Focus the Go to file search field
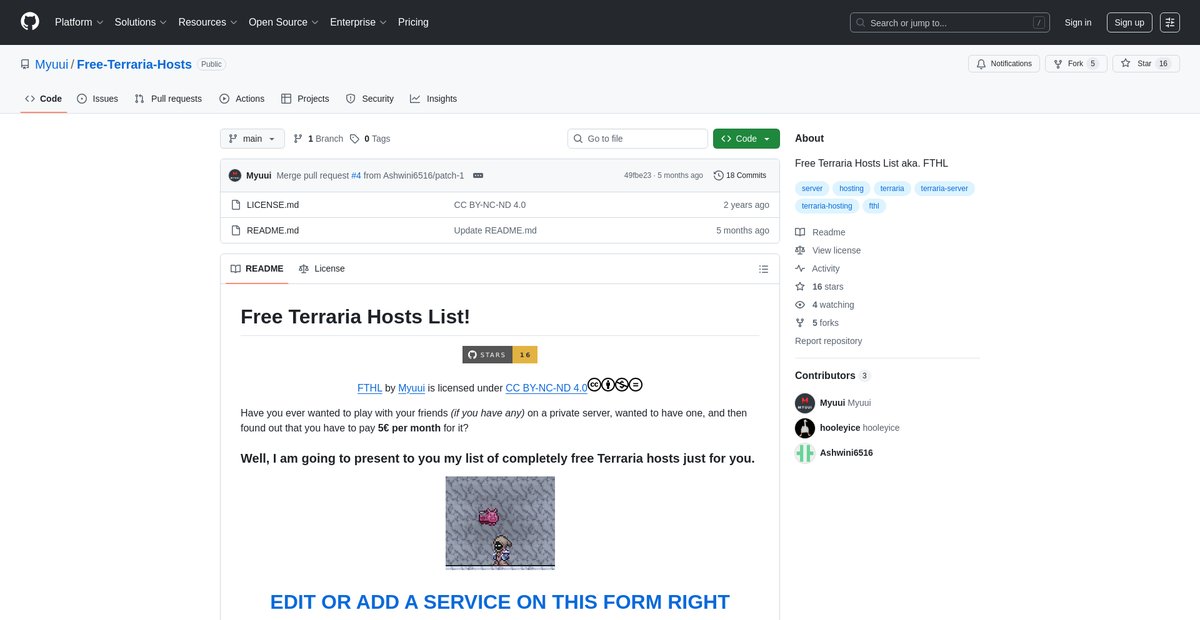 click(x=637, y=139)
